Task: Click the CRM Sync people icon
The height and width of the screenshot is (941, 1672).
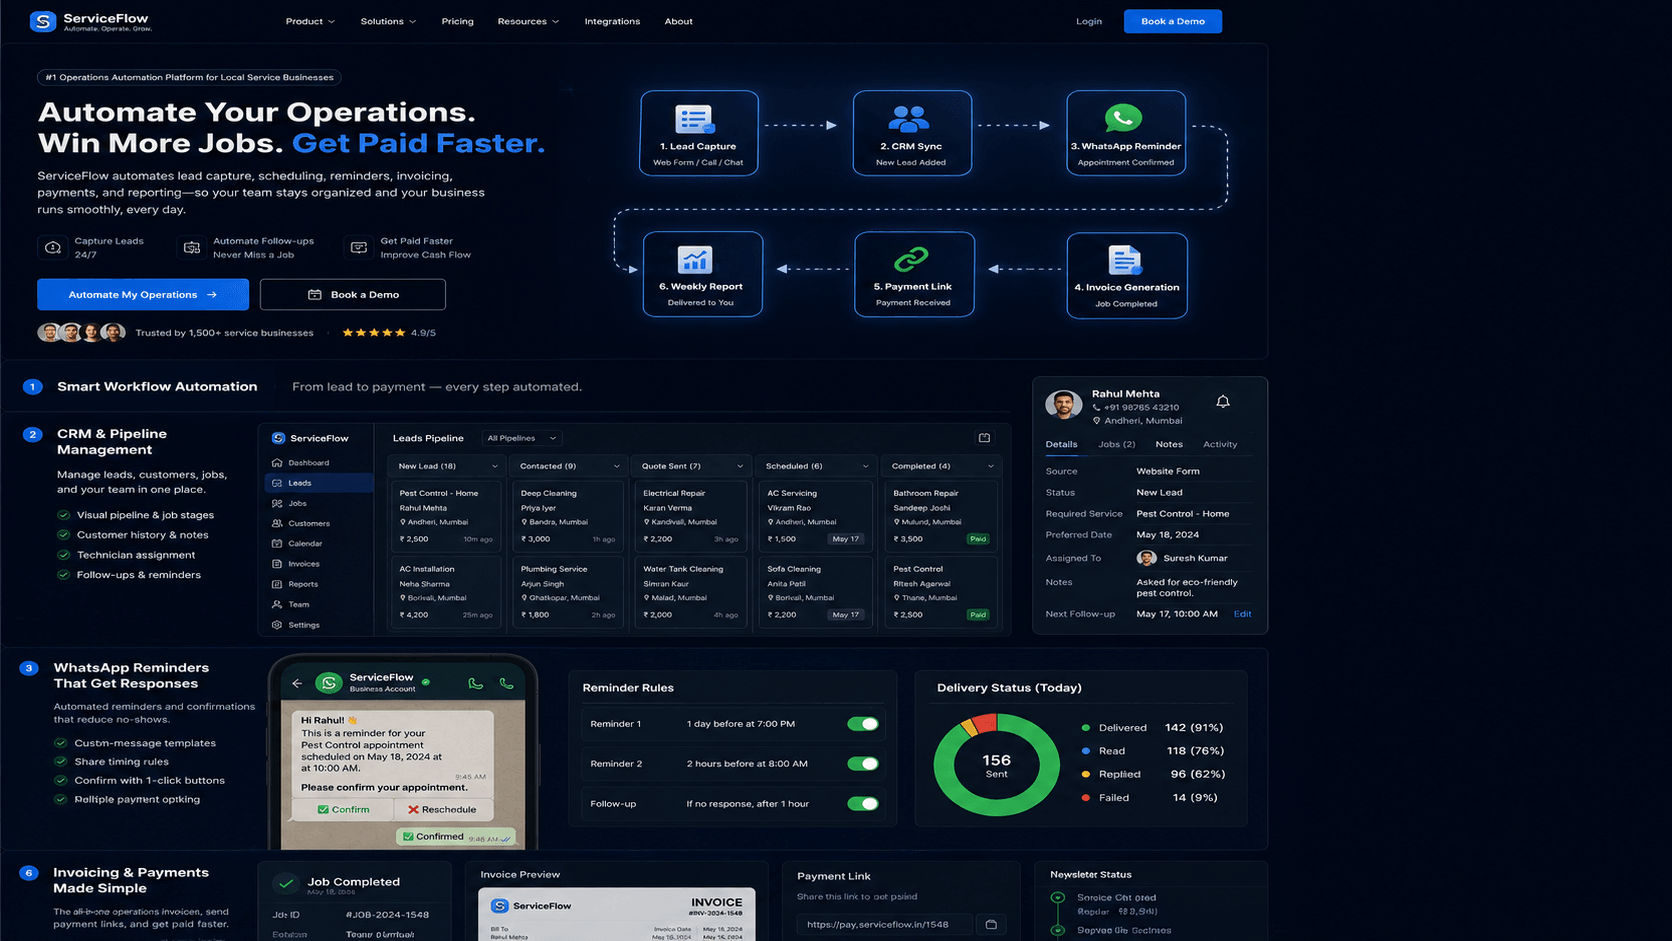Action: coord(908,120)
